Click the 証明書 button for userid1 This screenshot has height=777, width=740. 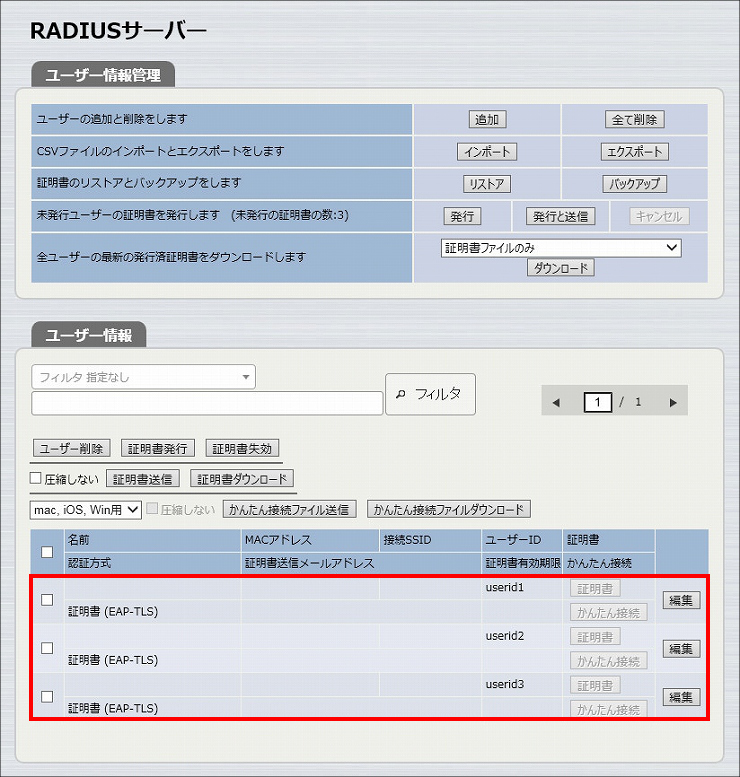[595, 589]
